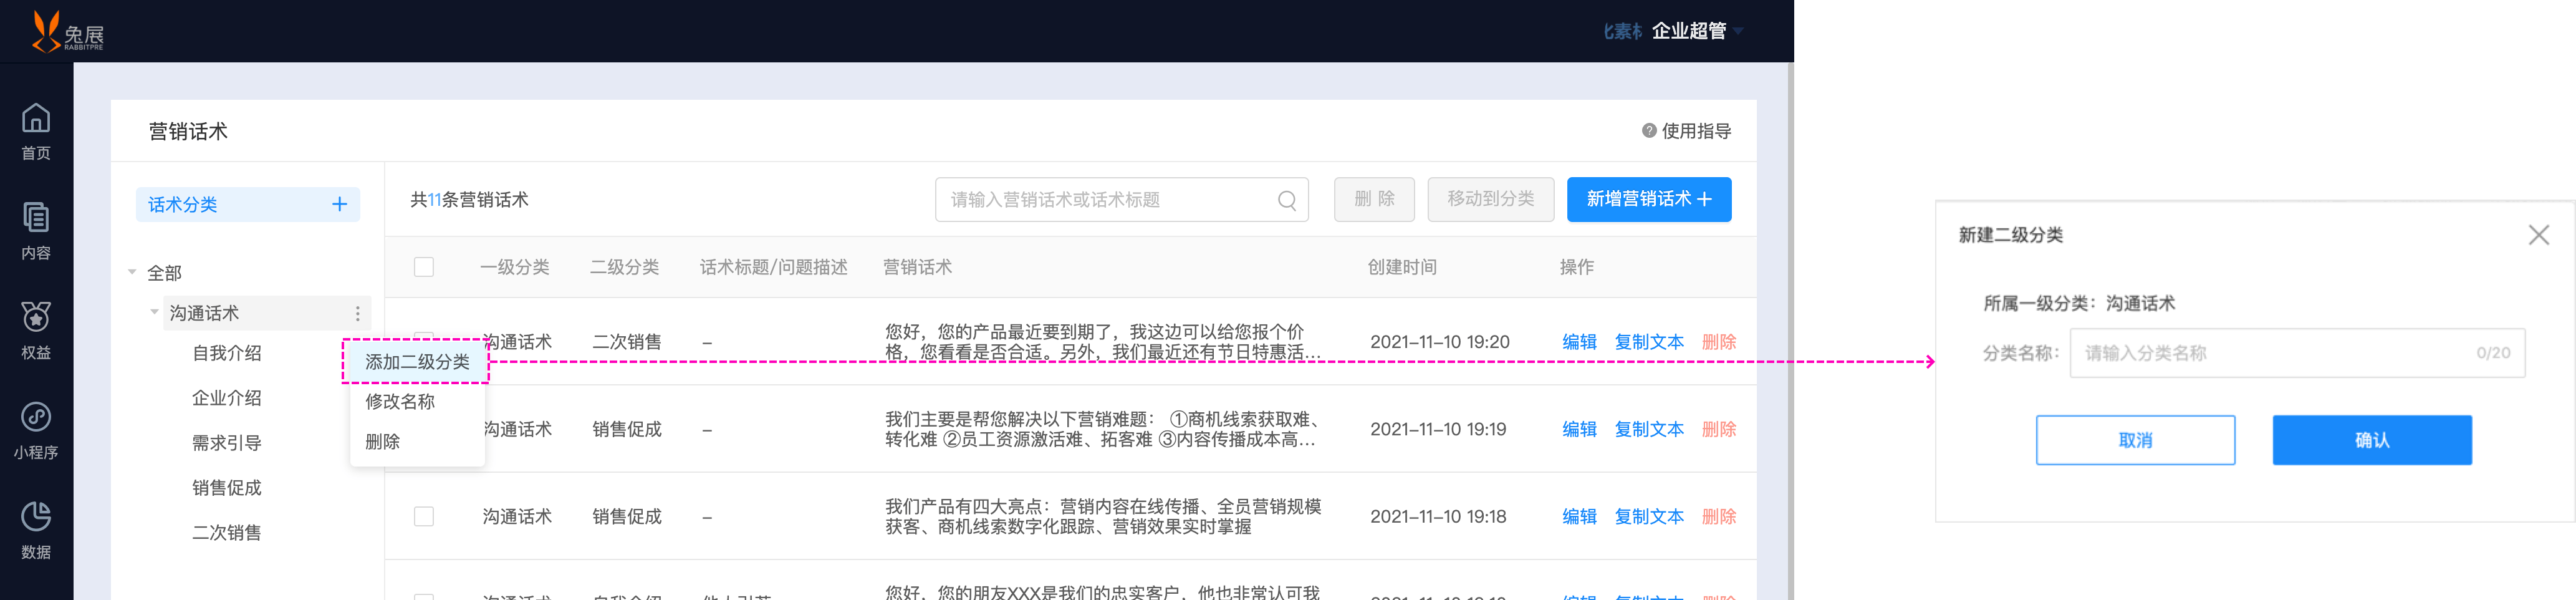This screenshot has width=2576, height=600.
Task: Click 删除 link for the 19:18 row
Action: pyautogui.click(x=1719, y=516)
